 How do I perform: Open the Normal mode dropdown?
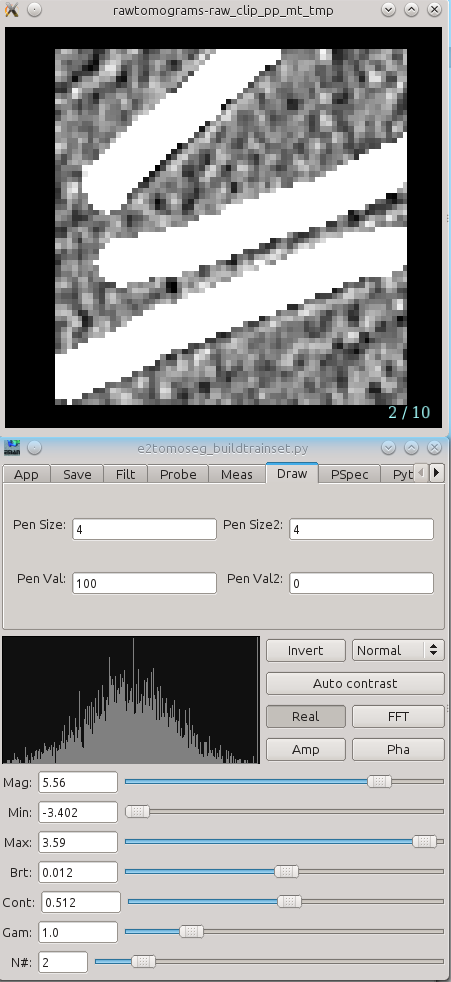(398, 650)
